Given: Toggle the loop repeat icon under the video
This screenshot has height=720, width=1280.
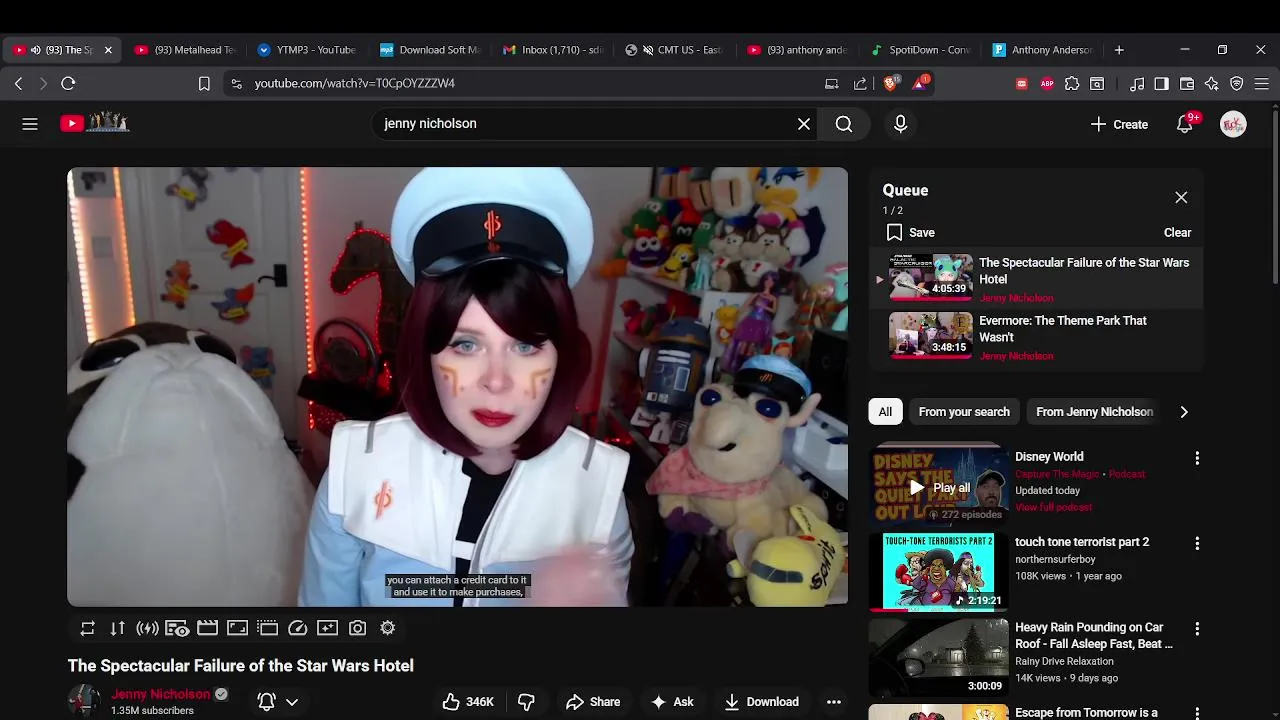Looking at the screenshot, I should click(x=88, y=628).
